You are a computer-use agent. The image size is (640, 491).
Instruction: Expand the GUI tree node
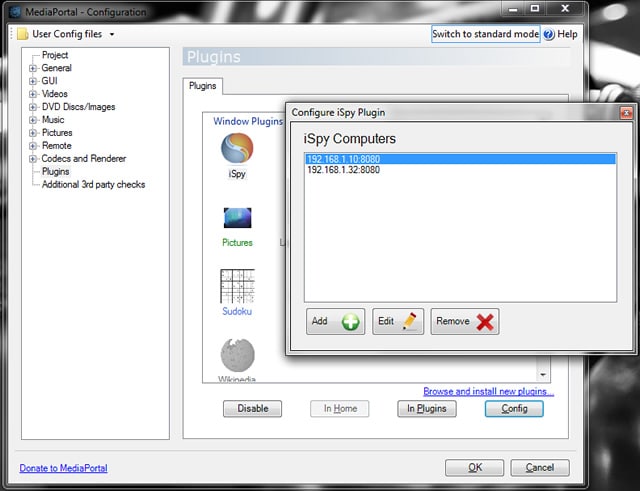(33, 81)
